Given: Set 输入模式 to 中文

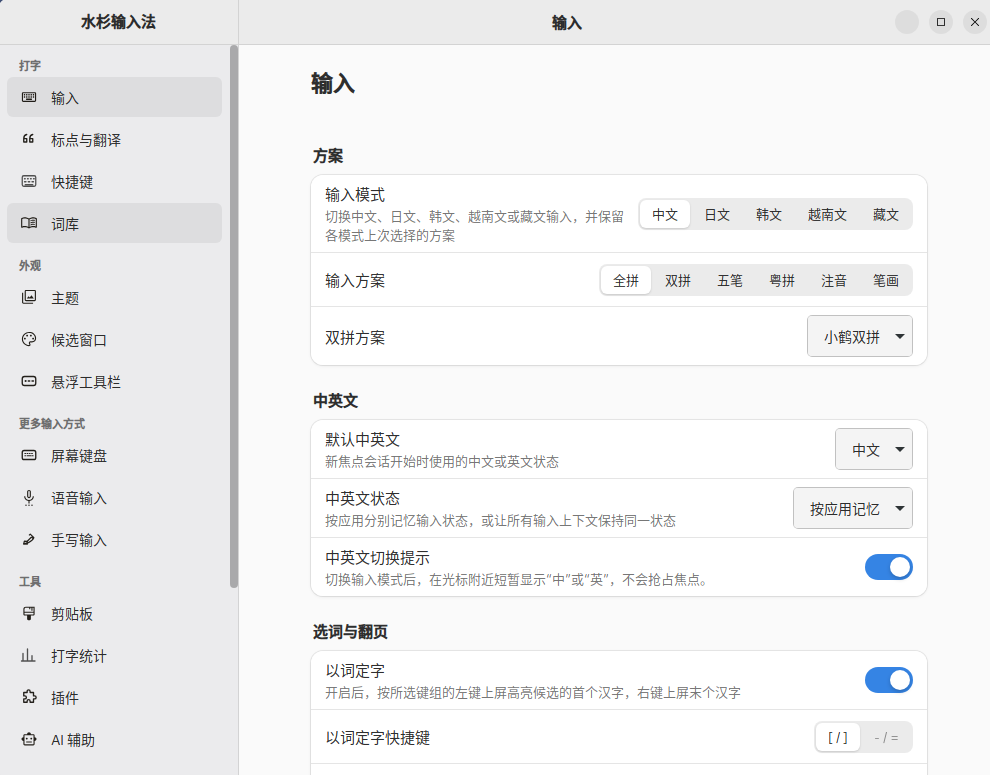Looking at the screenshot, I should click(x=665, y=215).
